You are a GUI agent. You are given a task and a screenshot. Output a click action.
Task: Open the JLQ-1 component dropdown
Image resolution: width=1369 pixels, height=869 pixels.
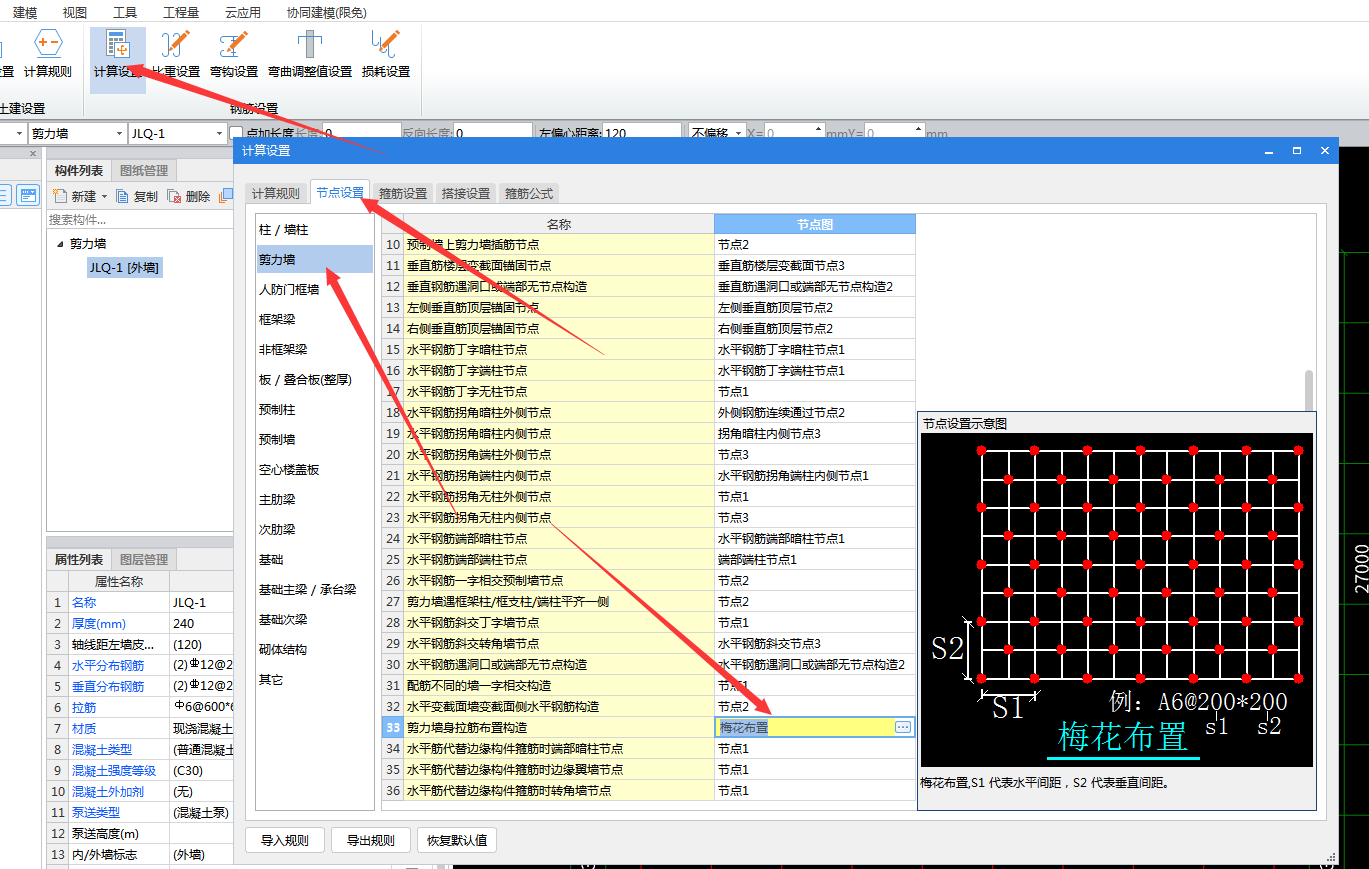[x=220, y=133]
